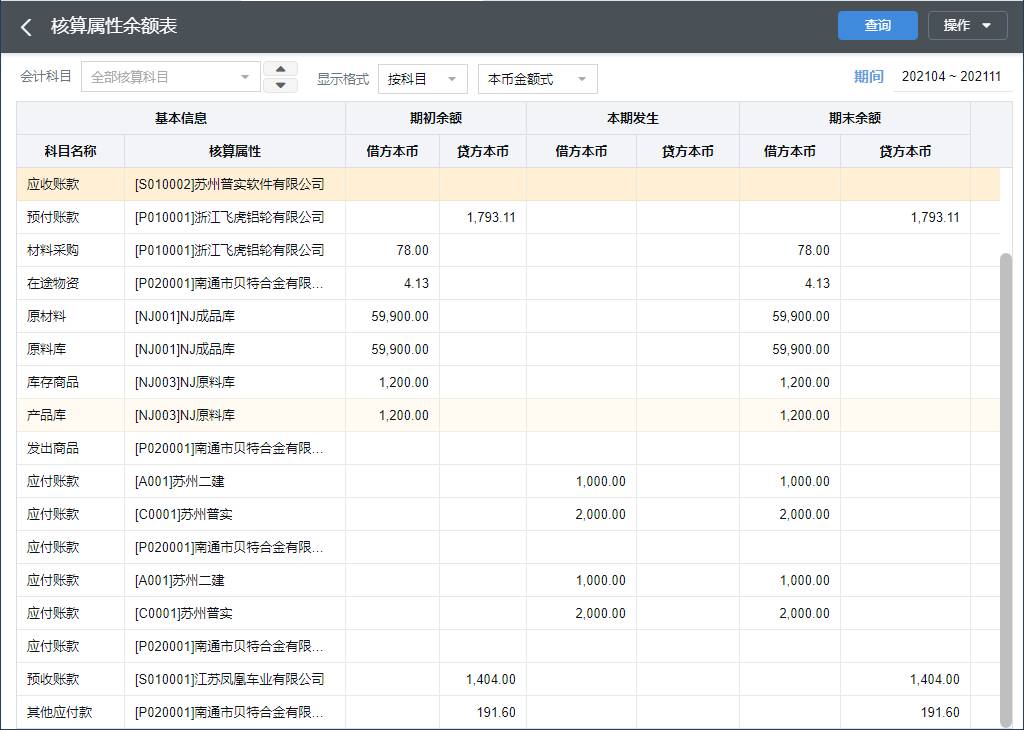Click the 期间 link
Viewport: 1024px width, 730px height.
[869, 76]
